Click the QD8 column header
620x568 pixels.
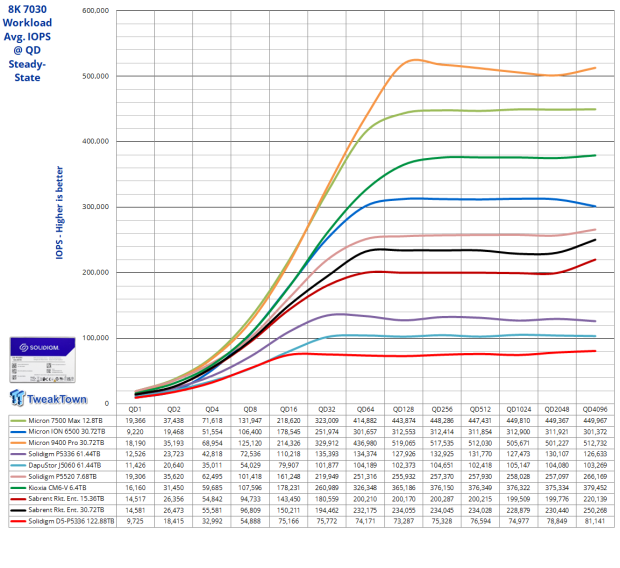click(x=250, y=409)
